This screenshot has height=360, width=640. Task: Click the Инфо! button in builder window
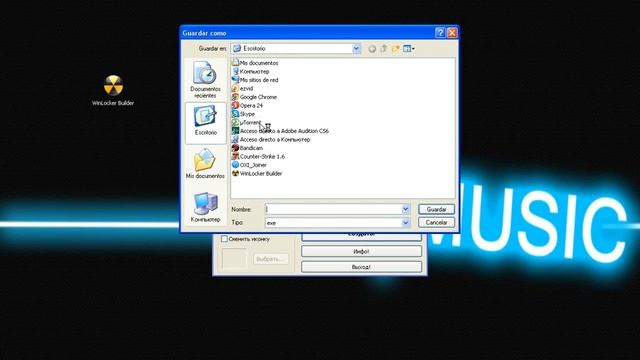[361, 251]
